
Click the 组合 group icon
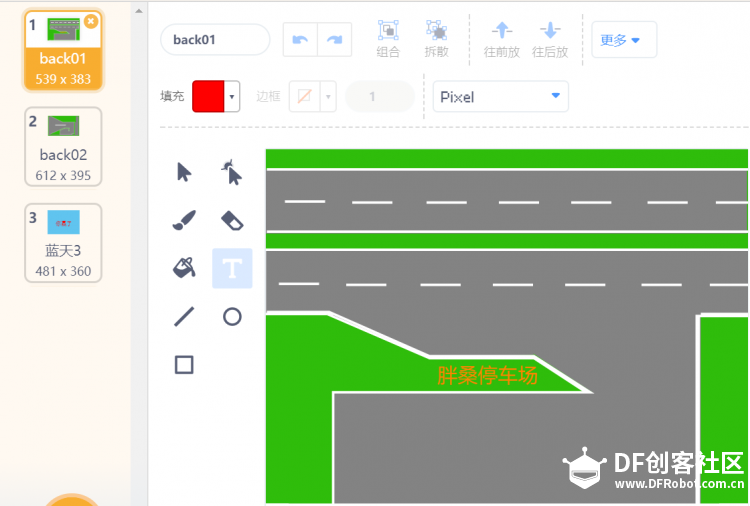pyautogui.click(x=388, y=39)
